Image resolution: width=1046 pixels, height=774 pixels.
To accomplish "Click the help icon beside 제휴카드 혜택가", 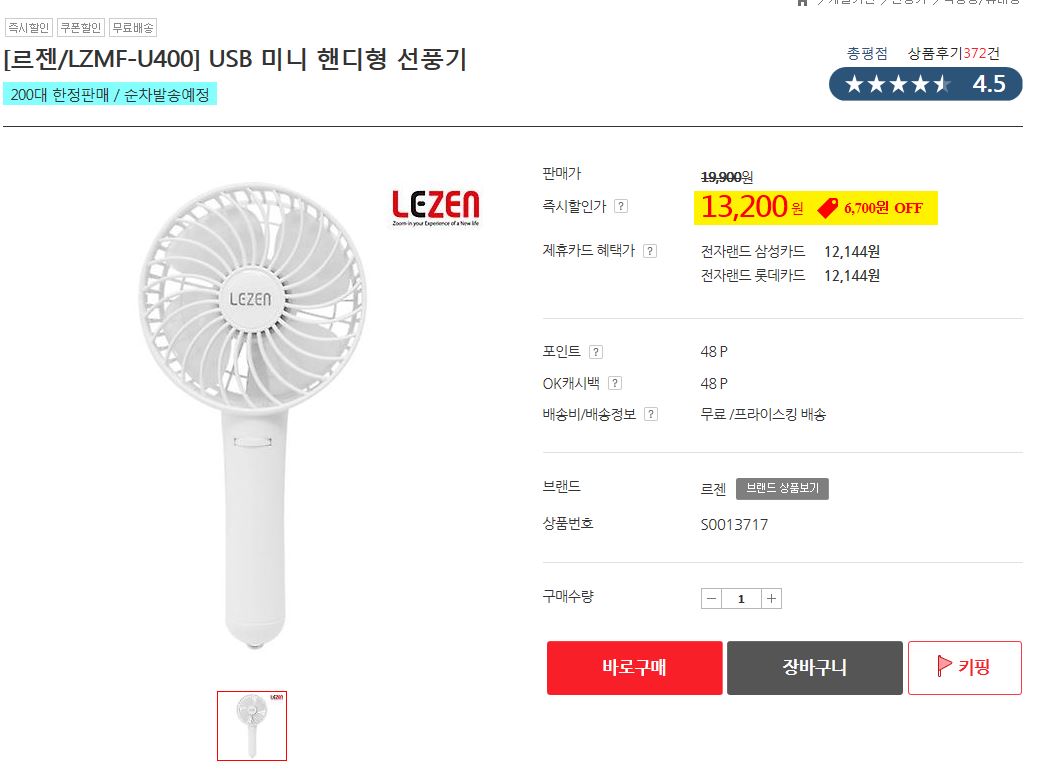I will (650, 251).
